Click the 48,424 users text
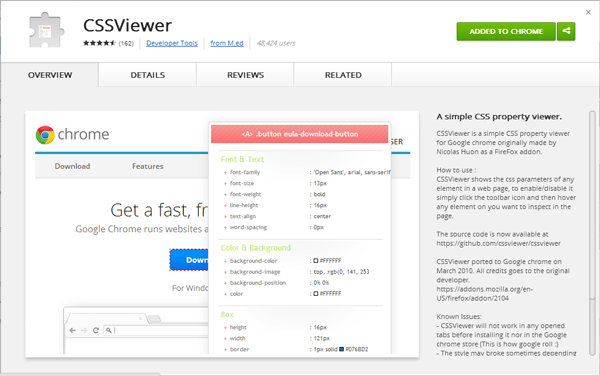 click(276, 43)
